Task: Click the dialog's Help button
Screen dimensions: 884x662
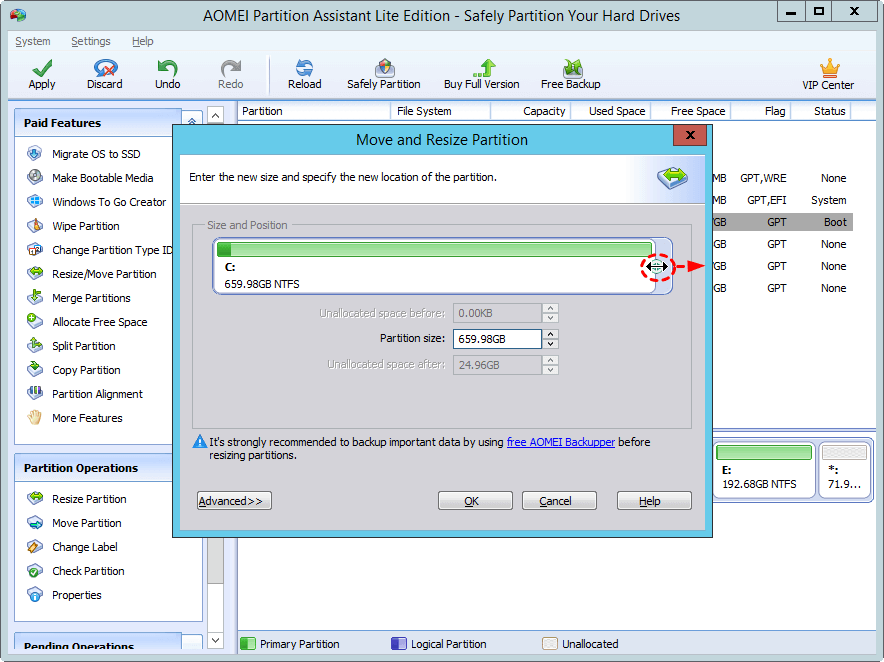Action: pyautogui.click(x=654, y=501)
